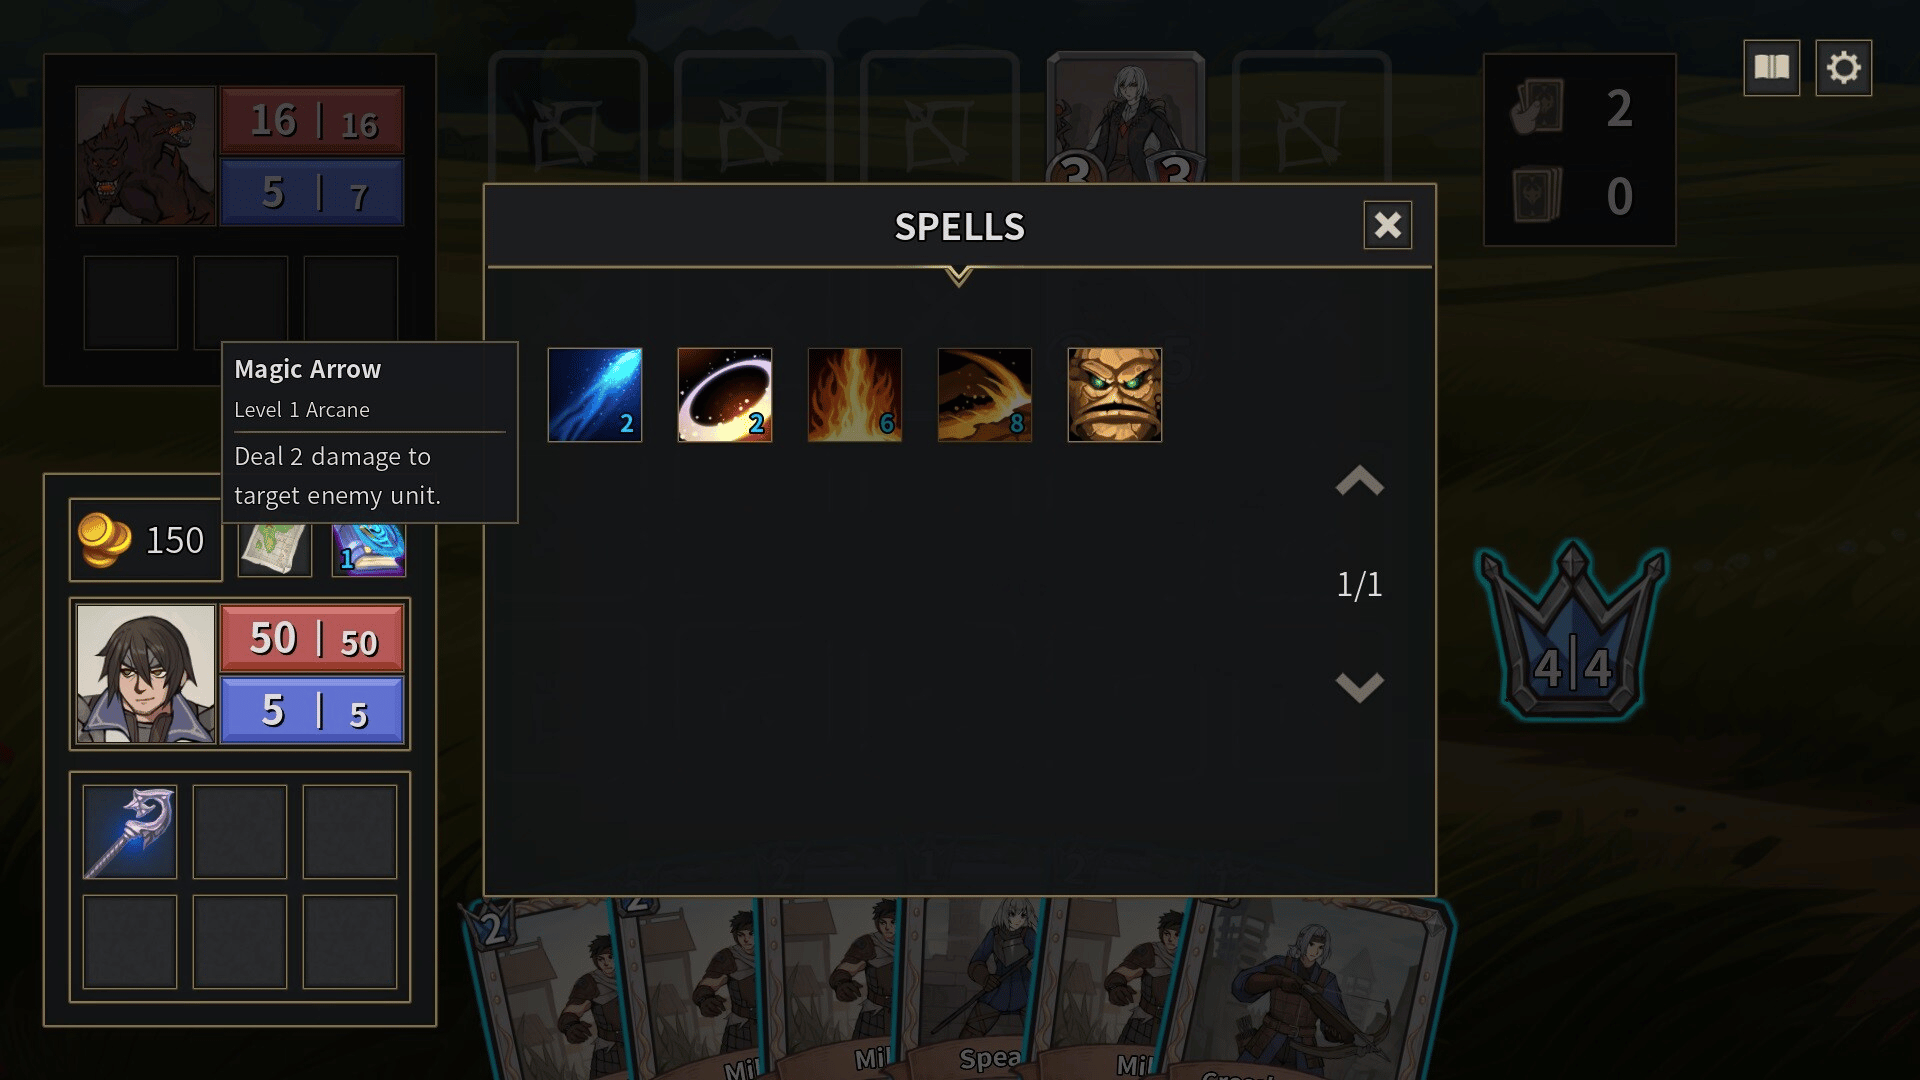This screenshot has height=1080, width=1920.
Task: Click the equipped magic staff item
Action: [x=130, y=831]
